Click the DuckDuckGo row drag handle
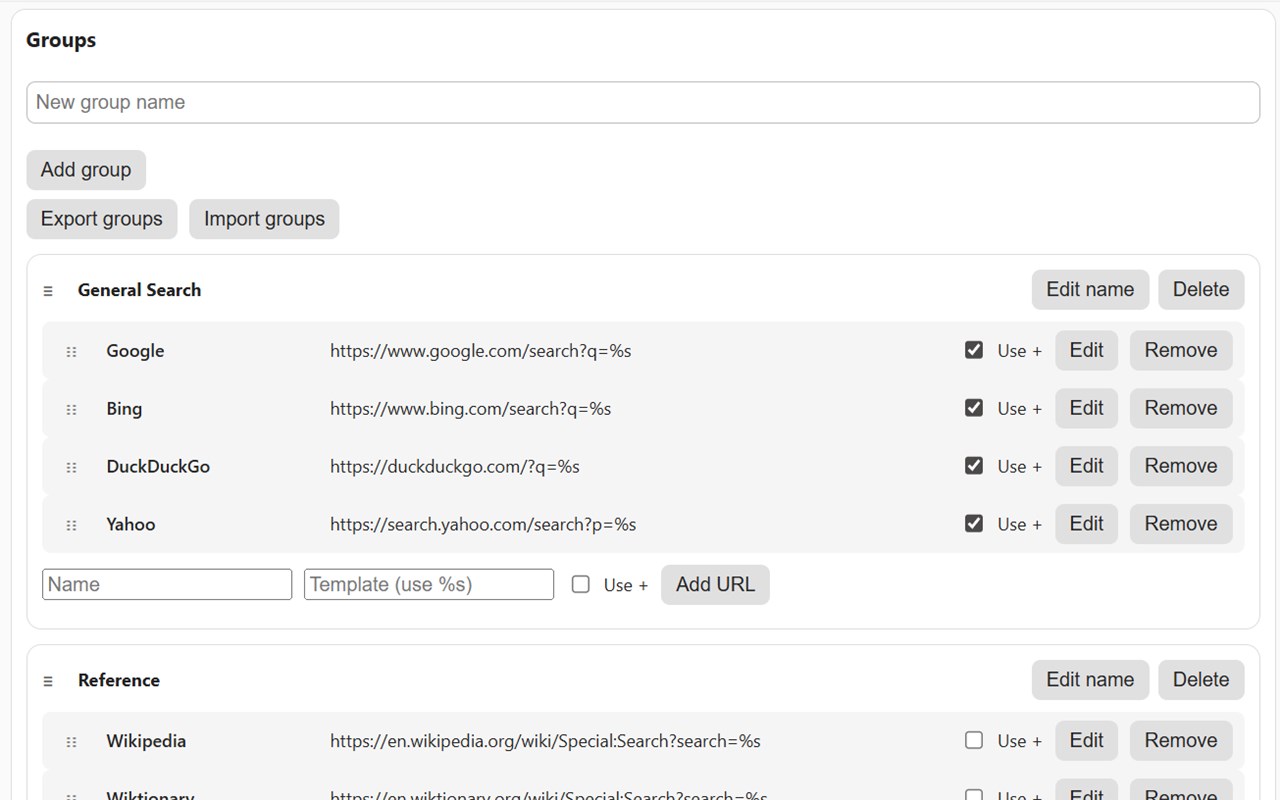The image size is (1280, 800). [x=71, y=467]
